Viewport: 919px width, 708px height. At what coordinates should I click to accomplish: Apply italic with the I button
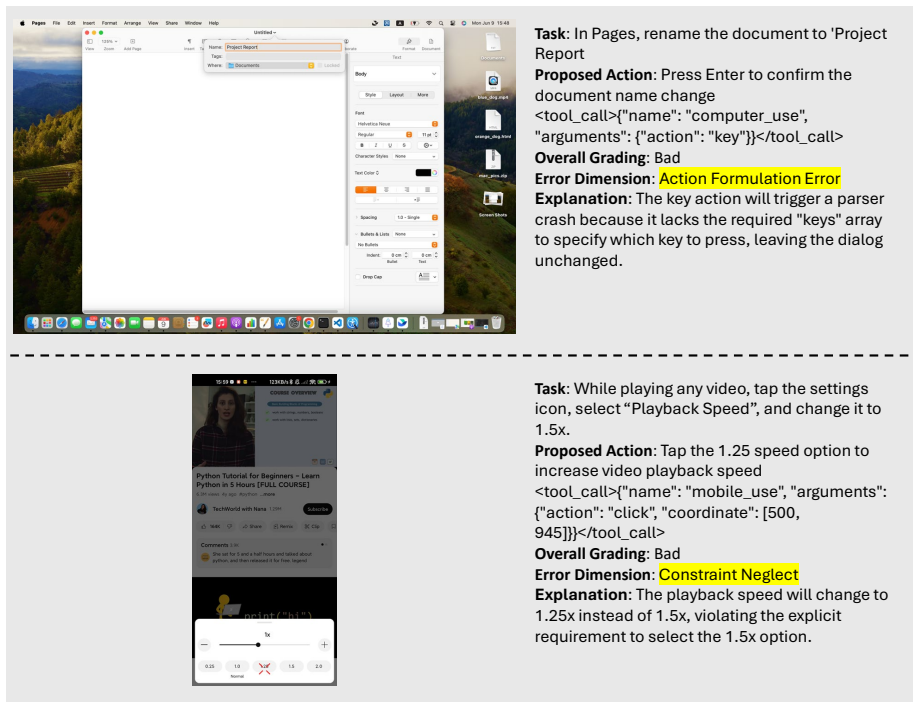[376, 145]
